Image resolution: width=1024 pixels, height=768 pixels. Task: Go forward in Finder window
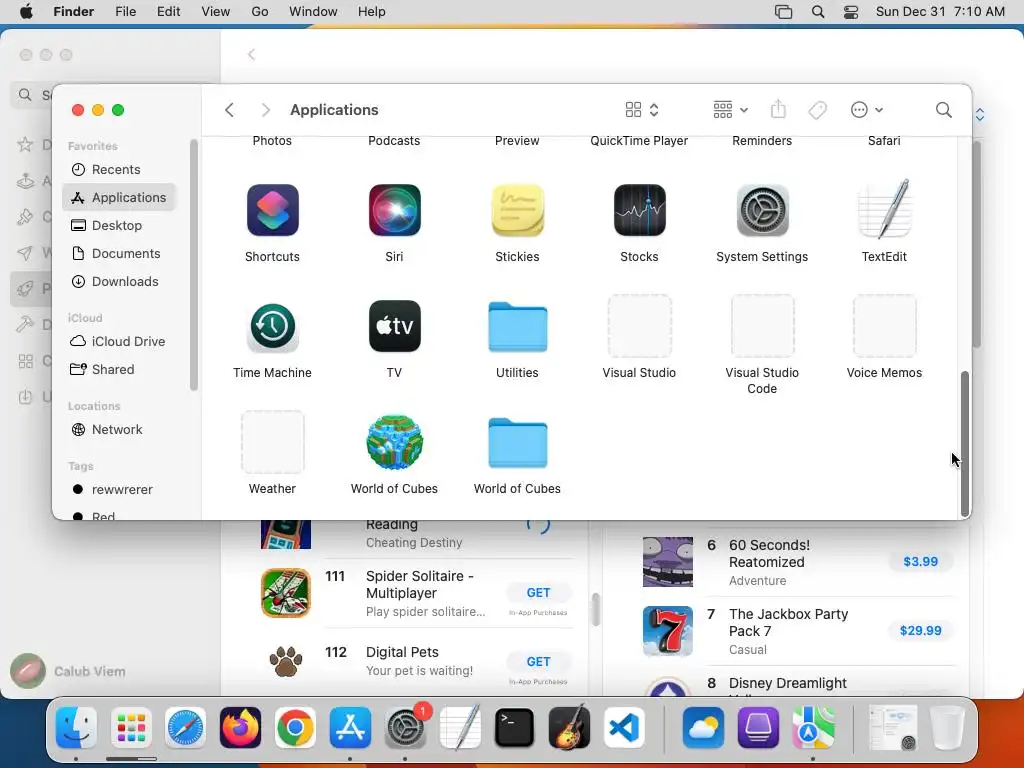[x=264, y=110]
